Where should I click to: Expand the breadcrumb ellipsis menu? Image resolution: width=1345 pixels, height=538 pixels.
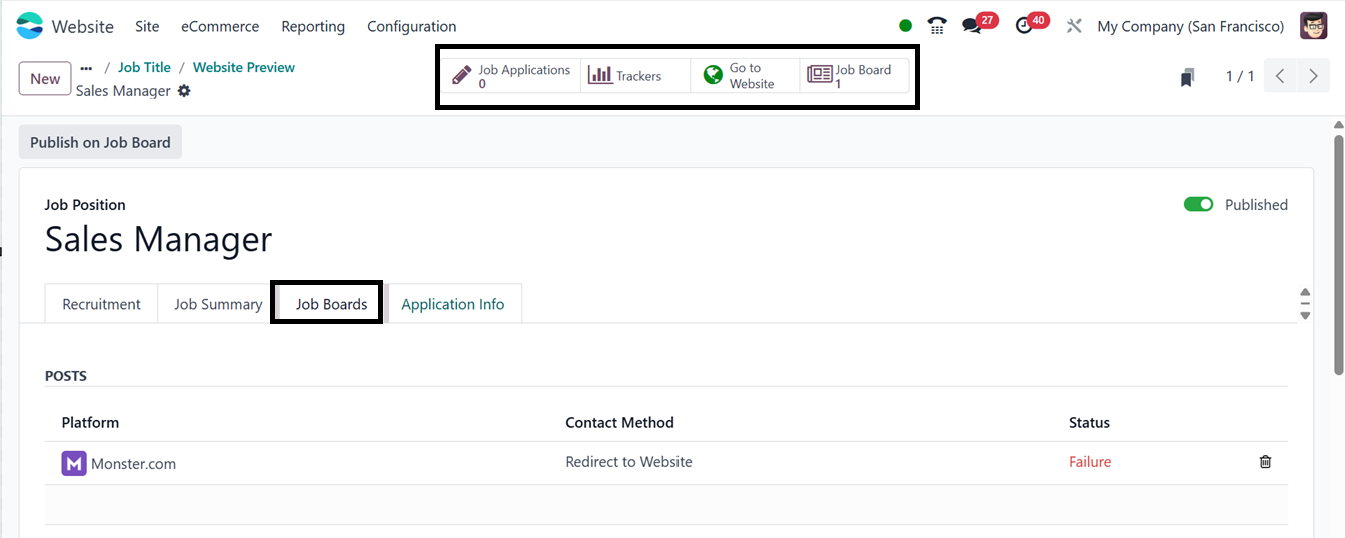pyautogui.click(x=87, y=67)
